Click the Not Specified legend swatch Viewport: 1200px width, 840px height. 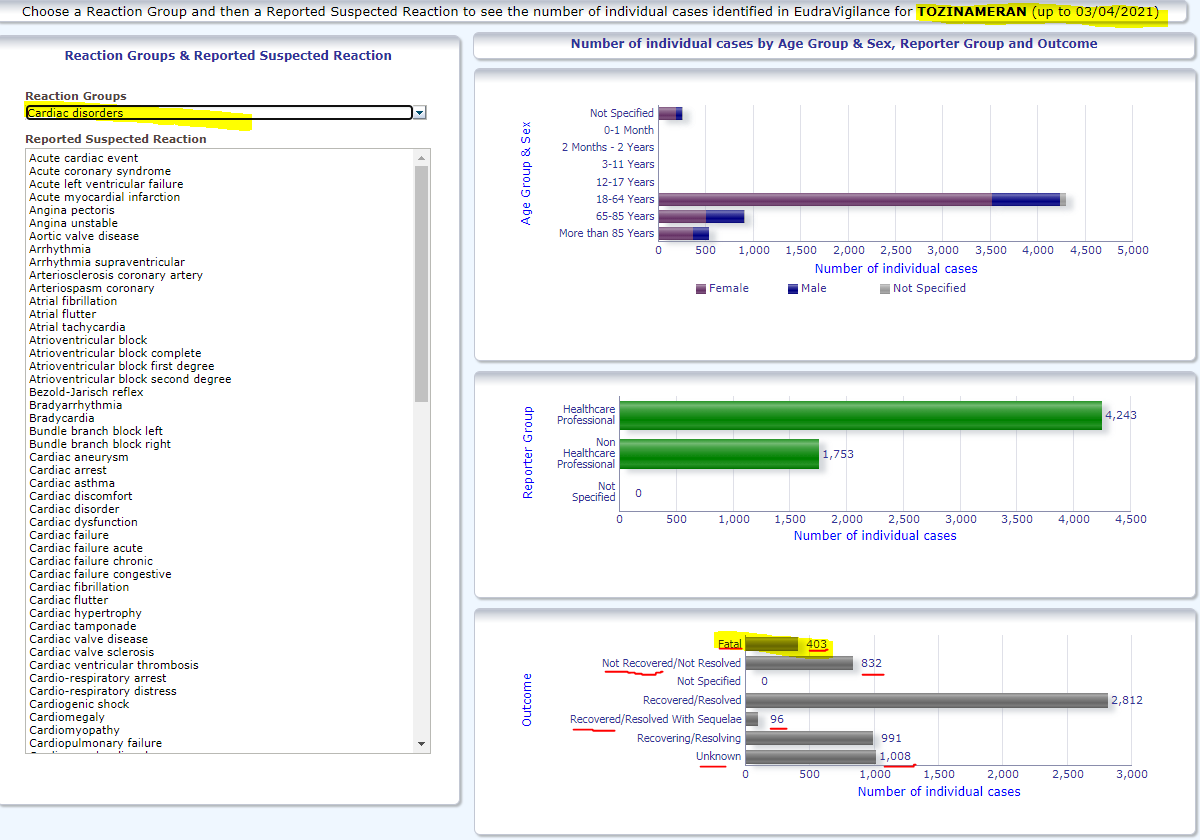(x=884, y=289)
